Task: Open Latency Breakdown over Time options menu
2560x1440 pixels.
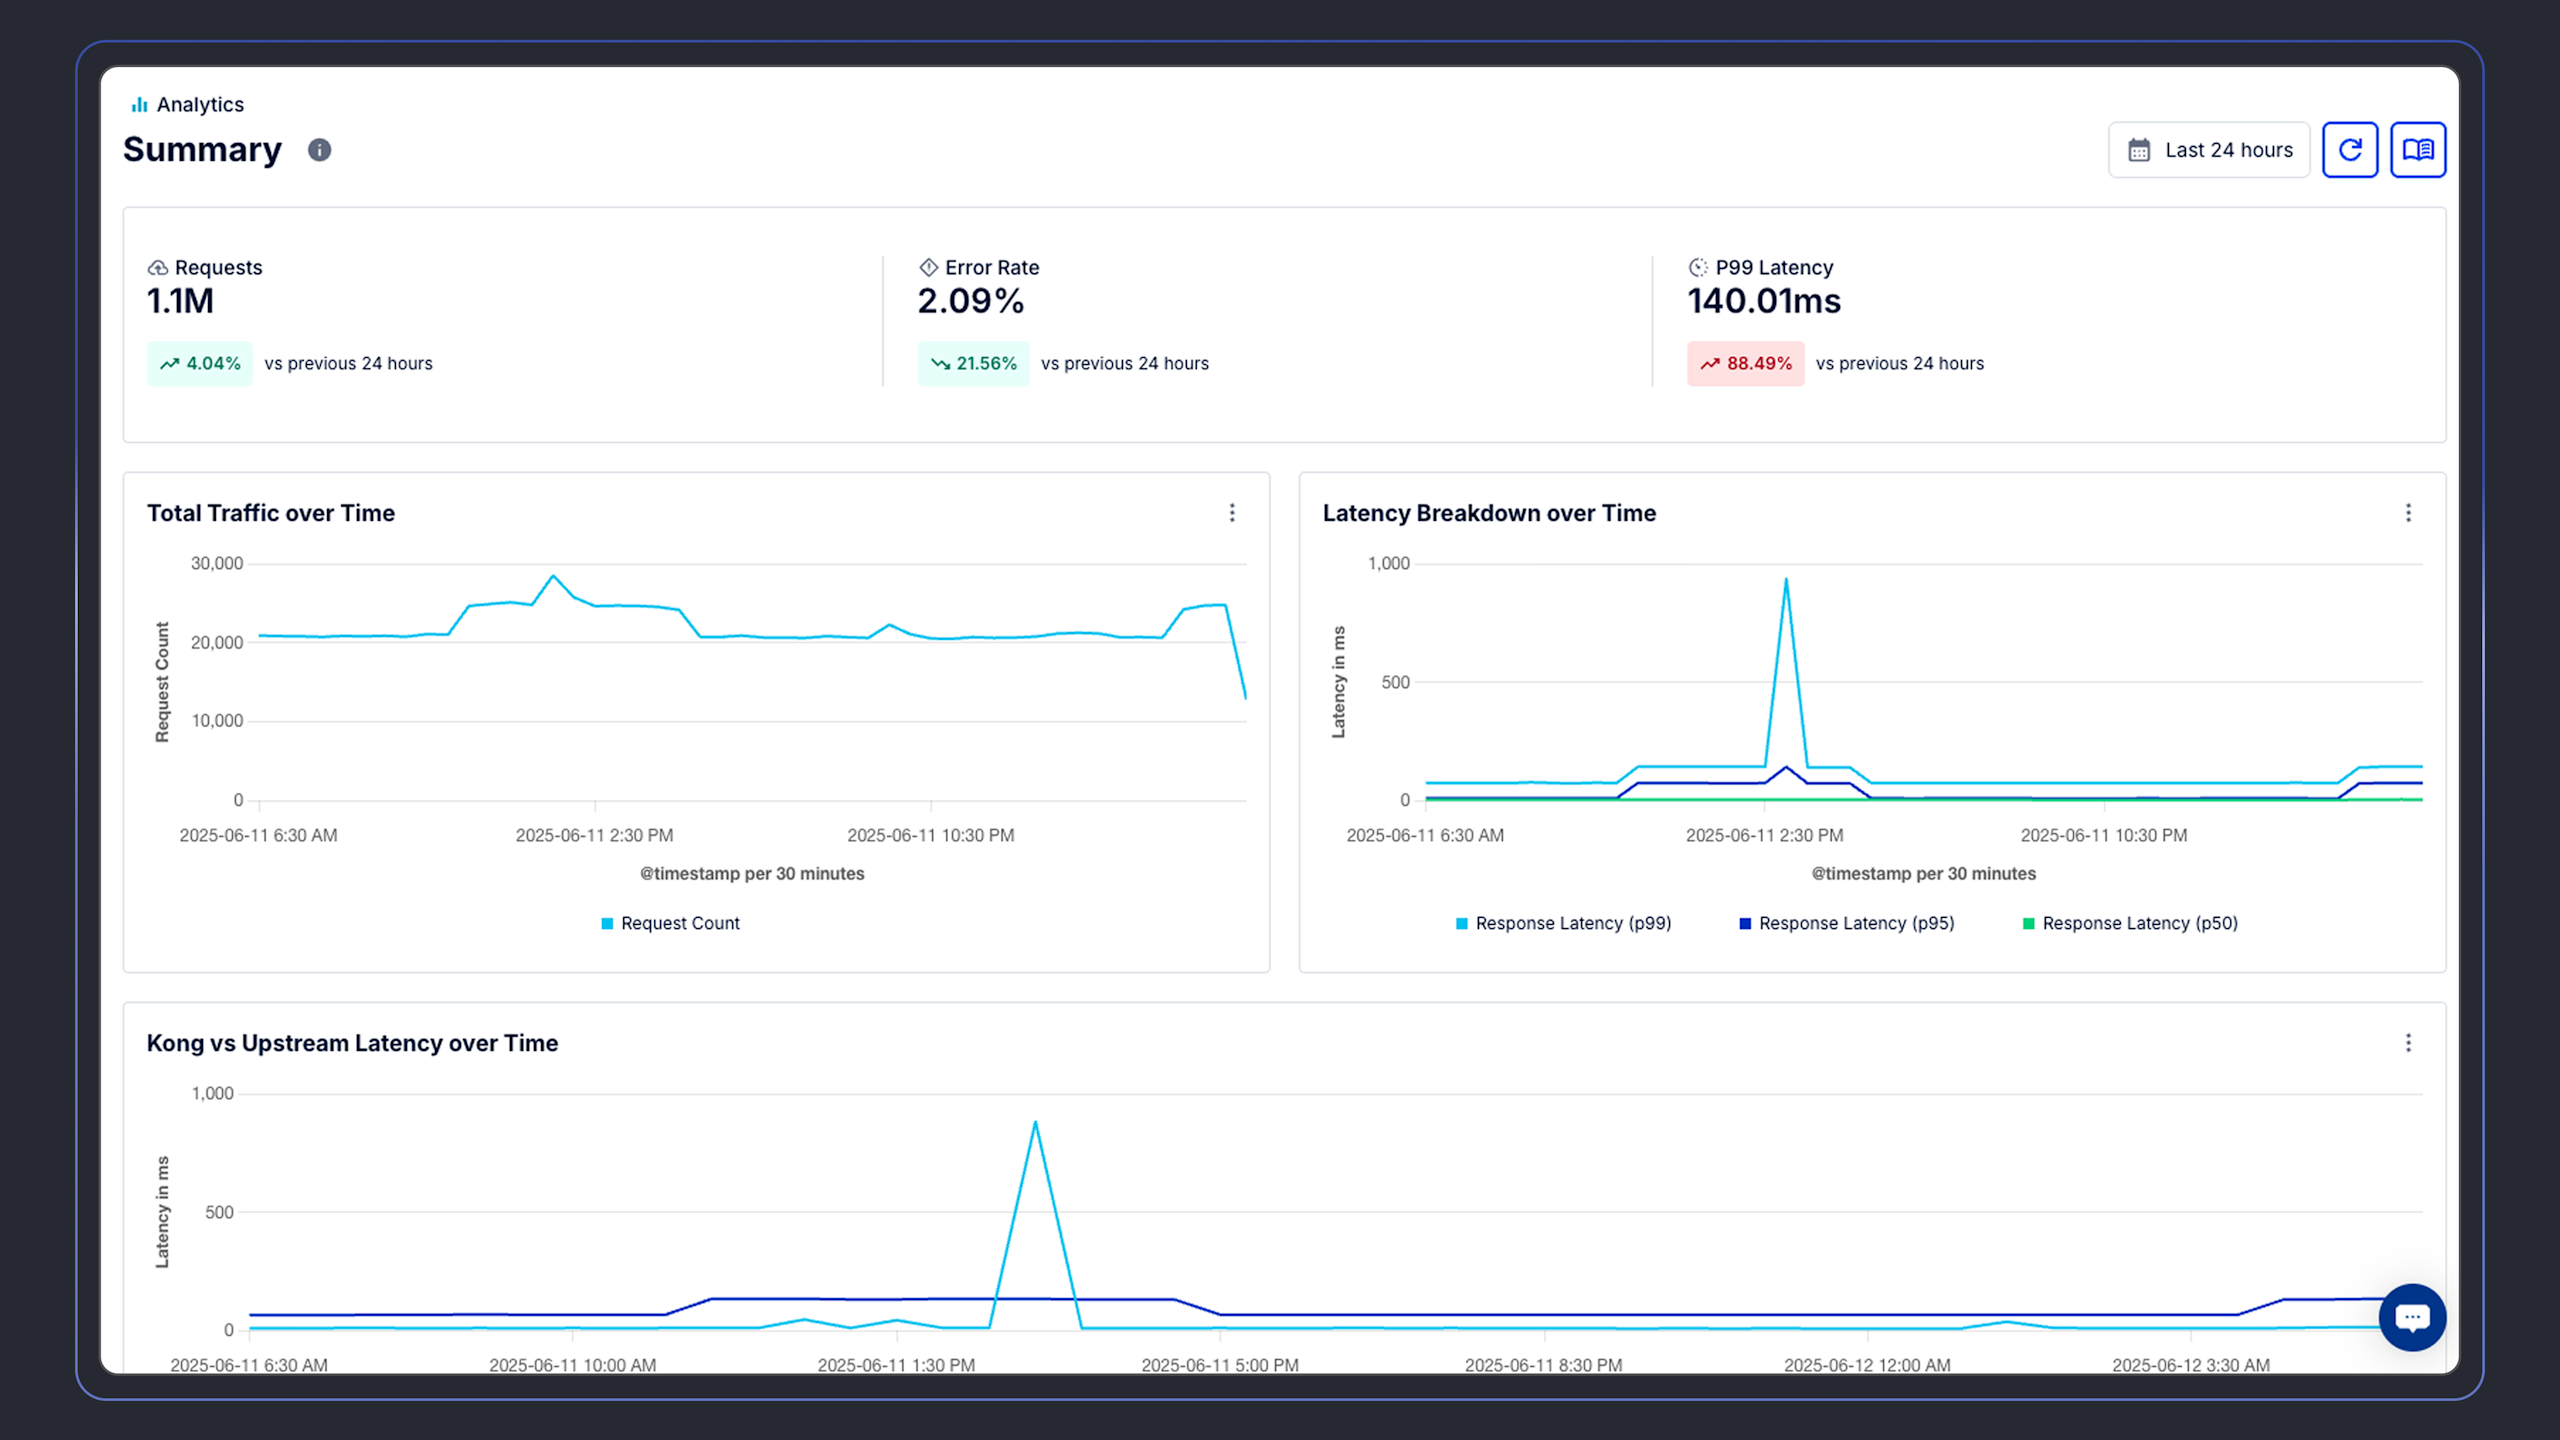Action: tap(2408, 513)
